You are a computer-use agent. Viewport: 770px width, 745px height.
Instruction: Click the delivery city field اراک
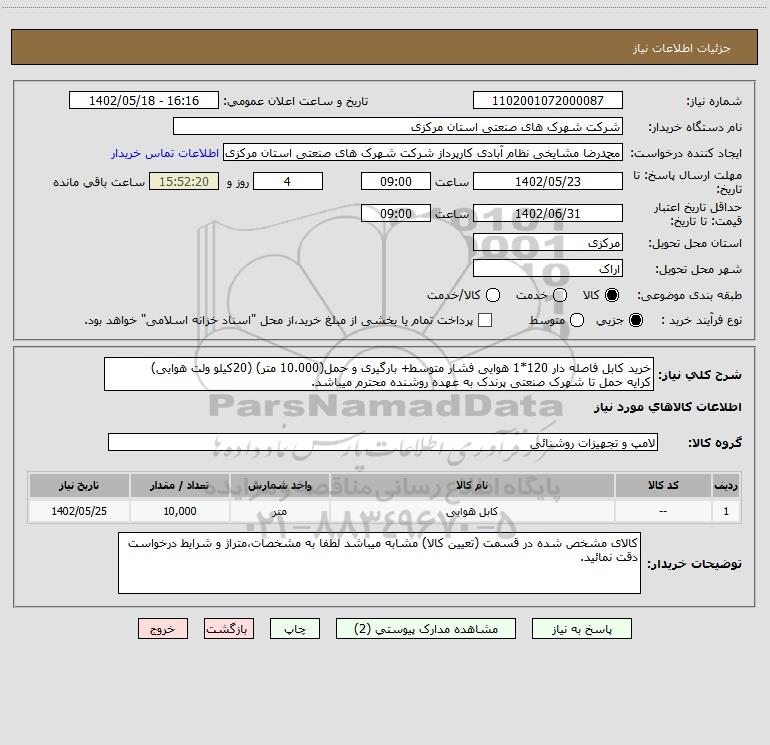tap(548, 268)
